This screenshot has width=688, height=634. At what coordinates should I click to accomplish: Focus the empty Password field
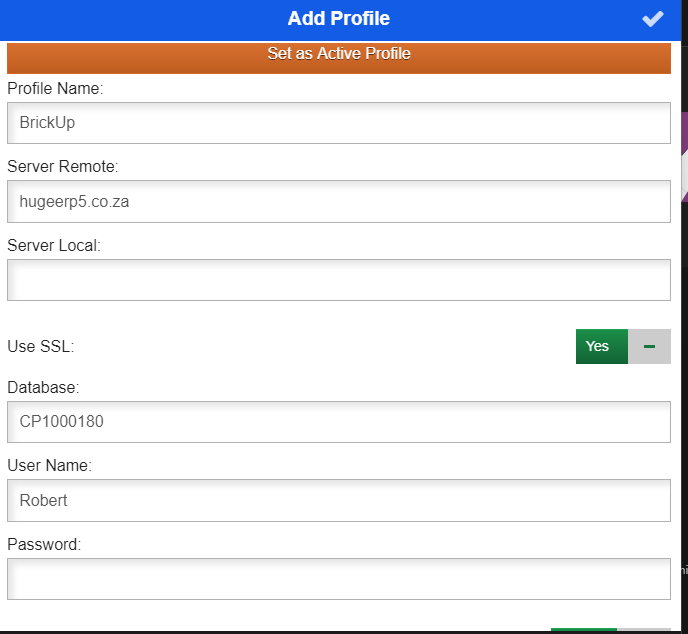tap(338, 579)
